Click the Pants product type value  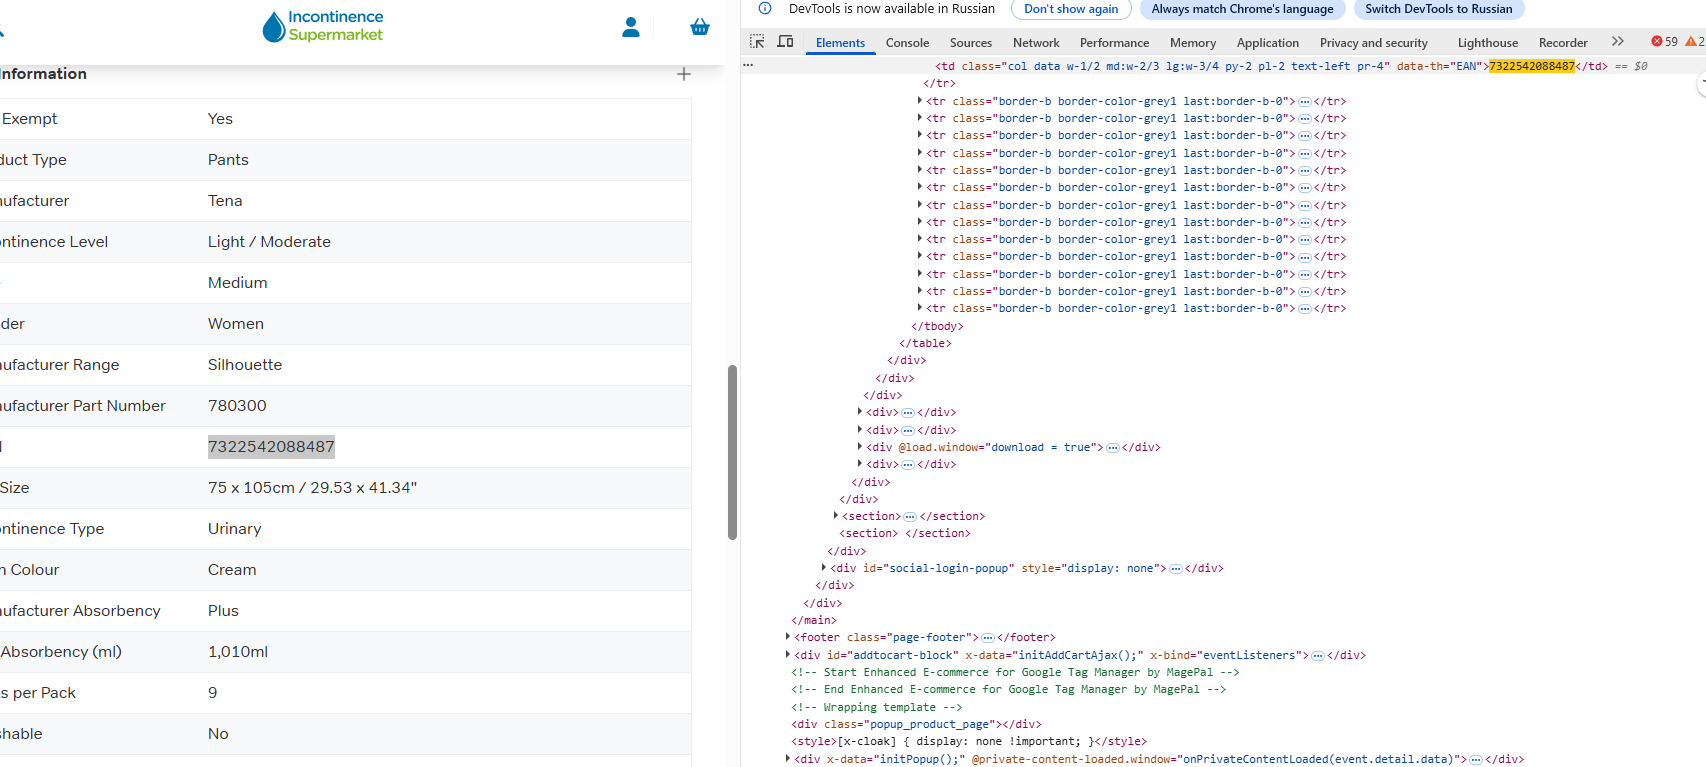(x=228, y=160)
